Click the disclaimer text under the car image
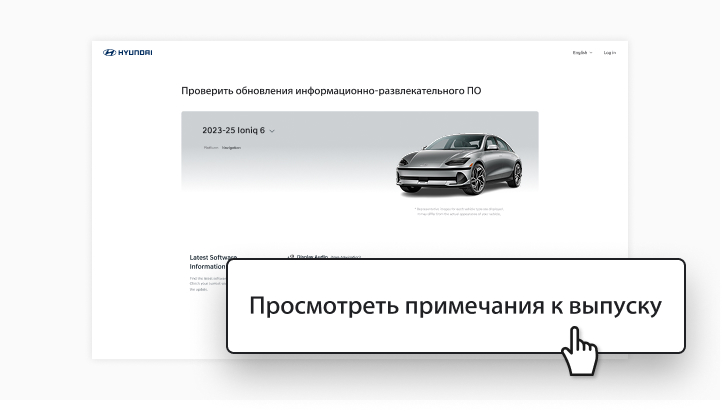726x414 pixels. pos(456,211)
